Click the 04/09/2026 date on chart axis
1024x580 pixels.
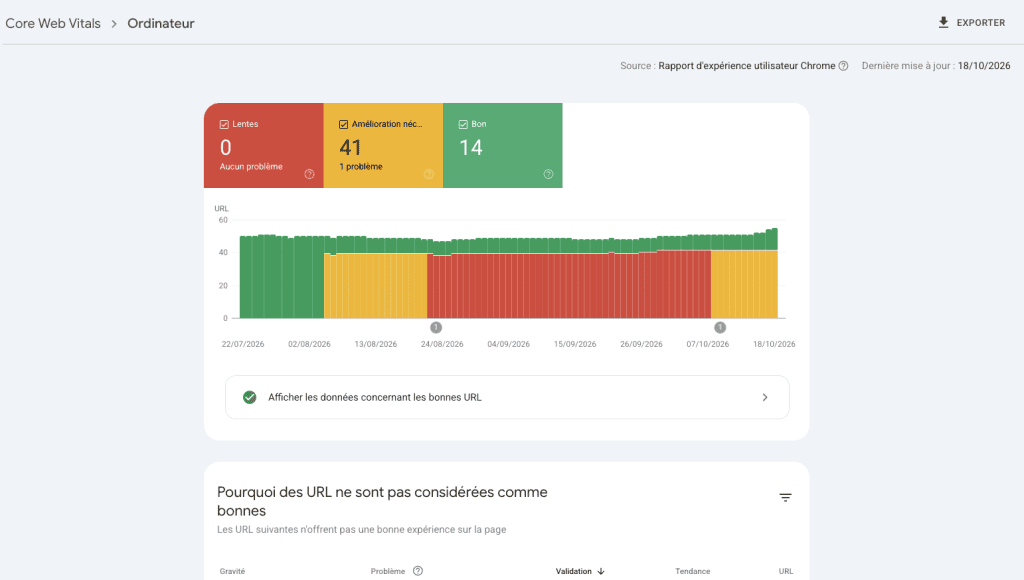tap(509, 344)
